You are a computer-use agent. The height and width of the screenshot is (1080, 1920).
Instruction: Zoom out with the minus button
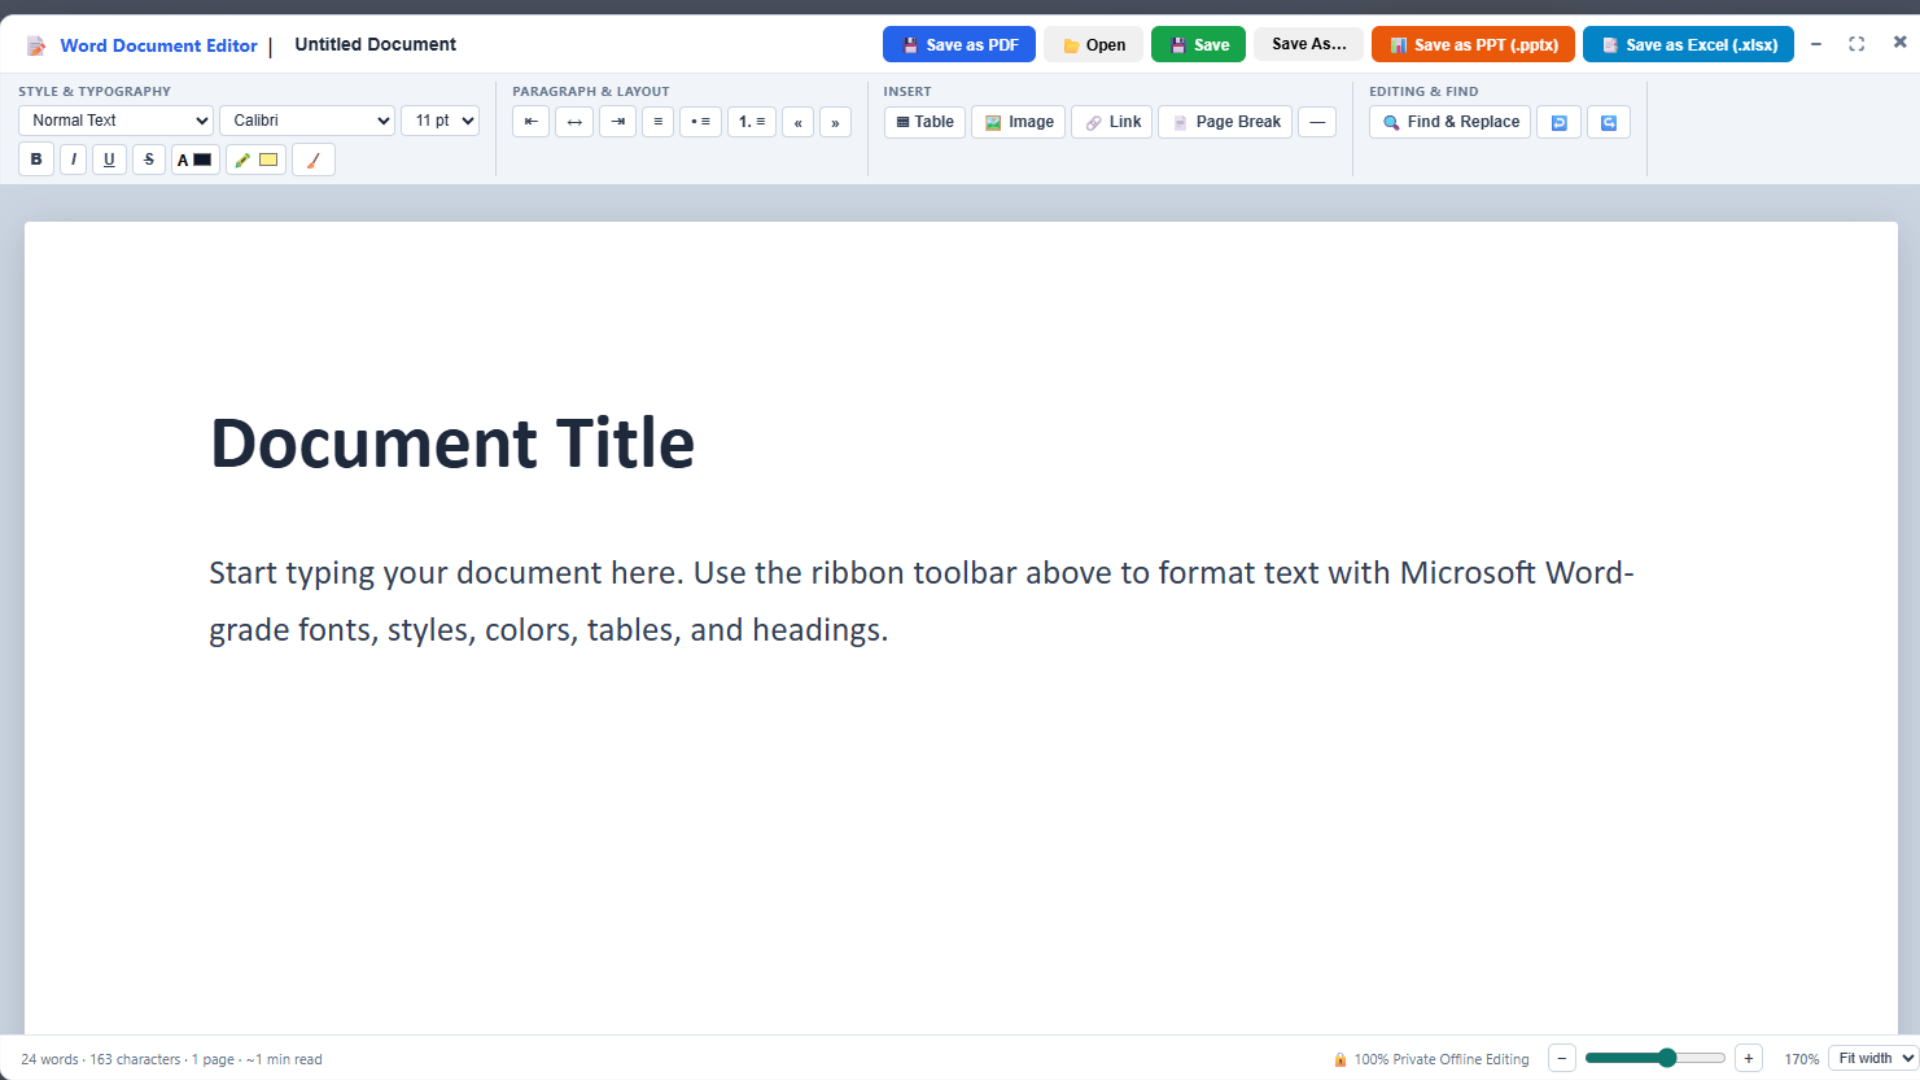pyautogui.click(x=1562, y=1058)
